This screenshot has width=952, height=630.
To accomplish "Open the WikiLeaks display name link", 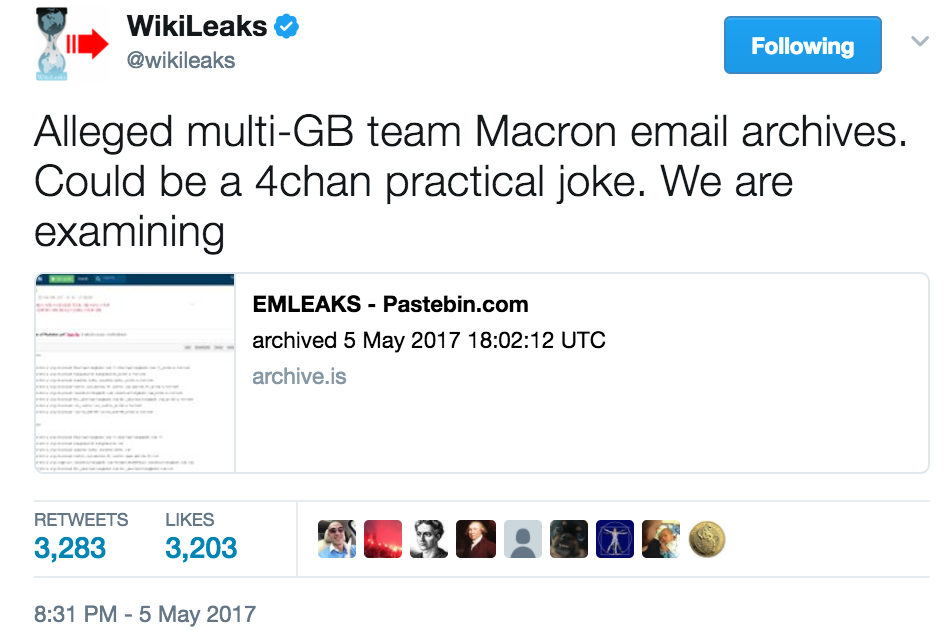I will (x=197, y=27).
